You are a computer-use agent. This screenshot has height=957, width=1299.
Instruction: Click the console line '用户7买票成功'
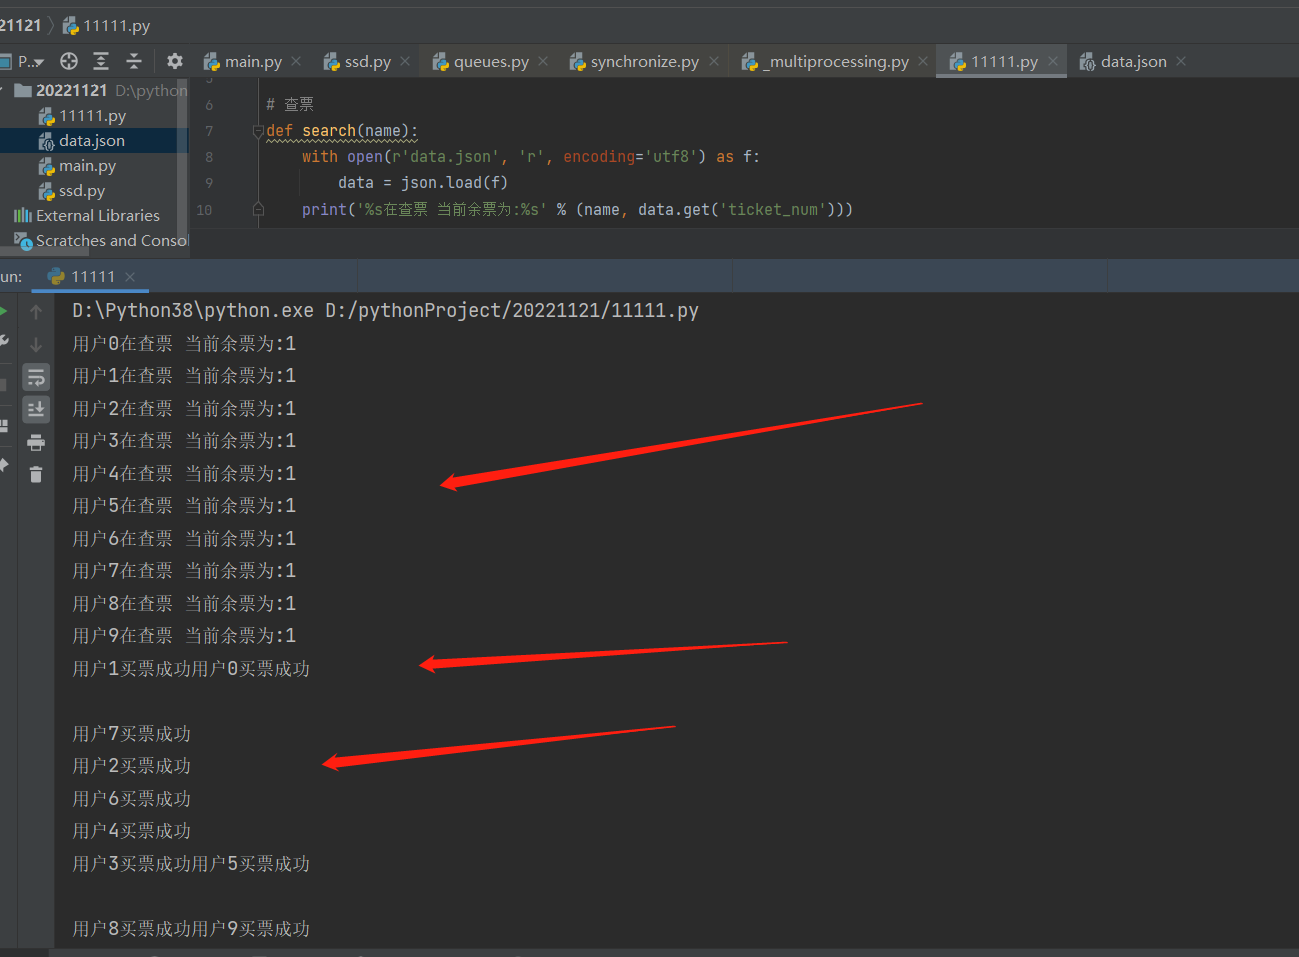pyautogui.click(x=132, y=734)
